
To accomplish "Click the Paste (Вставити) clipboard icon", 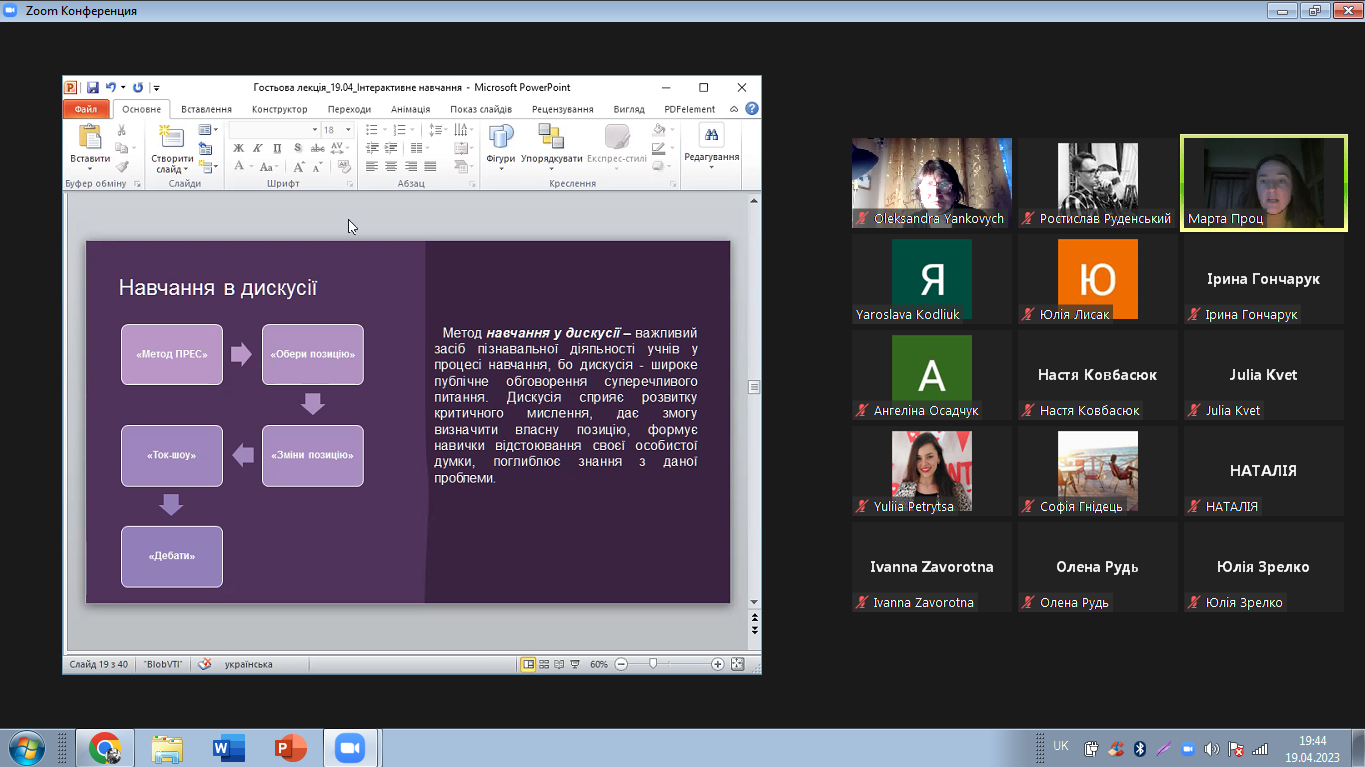I will pos(90,138).
